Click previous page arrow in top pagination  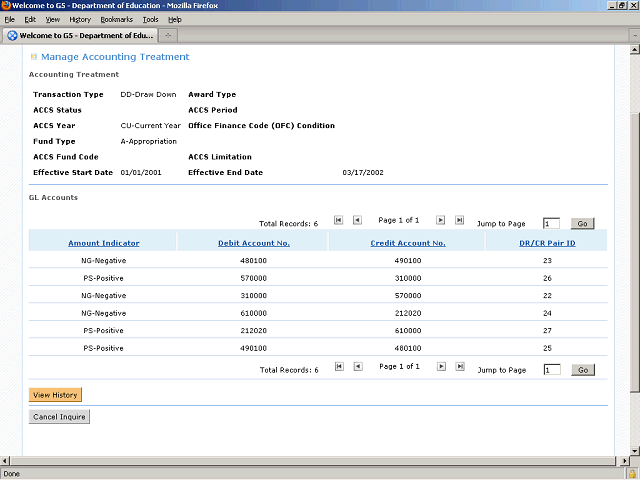357,220
